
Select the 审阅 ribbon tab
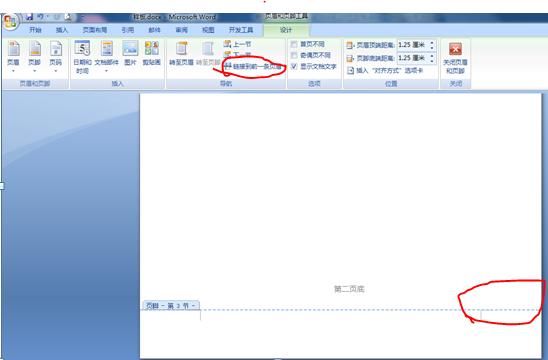click(x=181, y=30)
